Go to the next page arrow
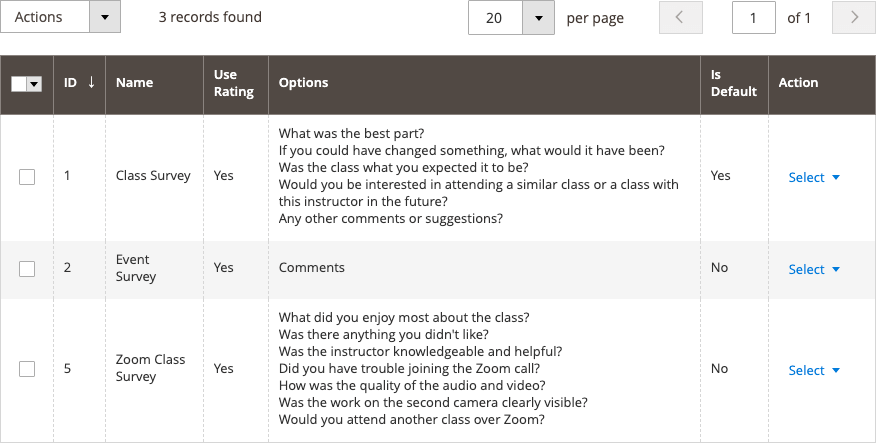876x443 pixels. [854, 18]
